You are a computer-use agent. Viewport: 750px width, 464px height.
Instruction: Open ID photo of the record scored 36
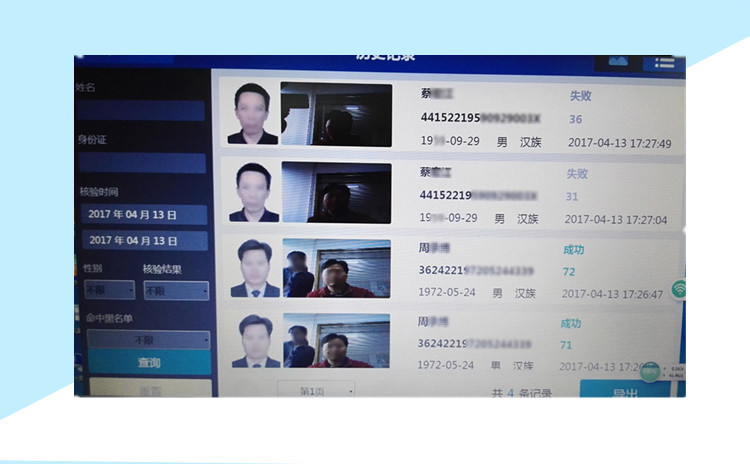pyautogui.click(x=253, y=114)
